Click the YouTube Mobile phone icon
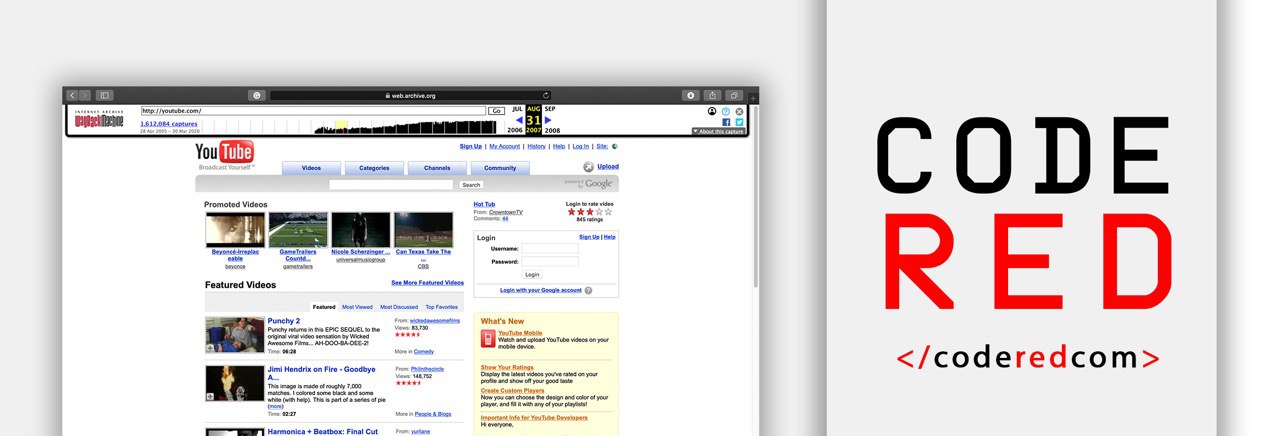The image size is (1280, 436). (488, 338)
